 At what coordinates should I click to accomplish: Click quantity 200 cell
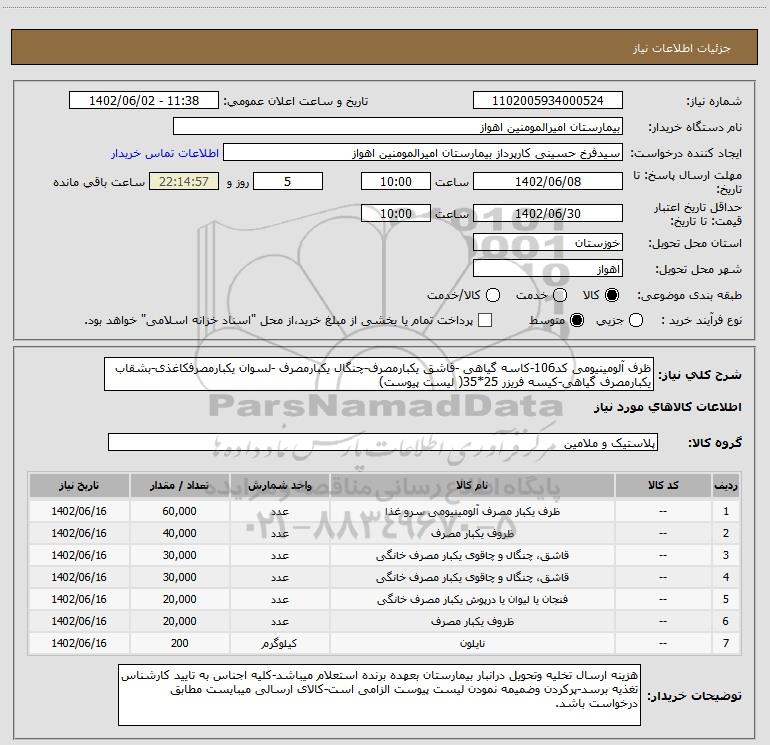coord(179,643)
